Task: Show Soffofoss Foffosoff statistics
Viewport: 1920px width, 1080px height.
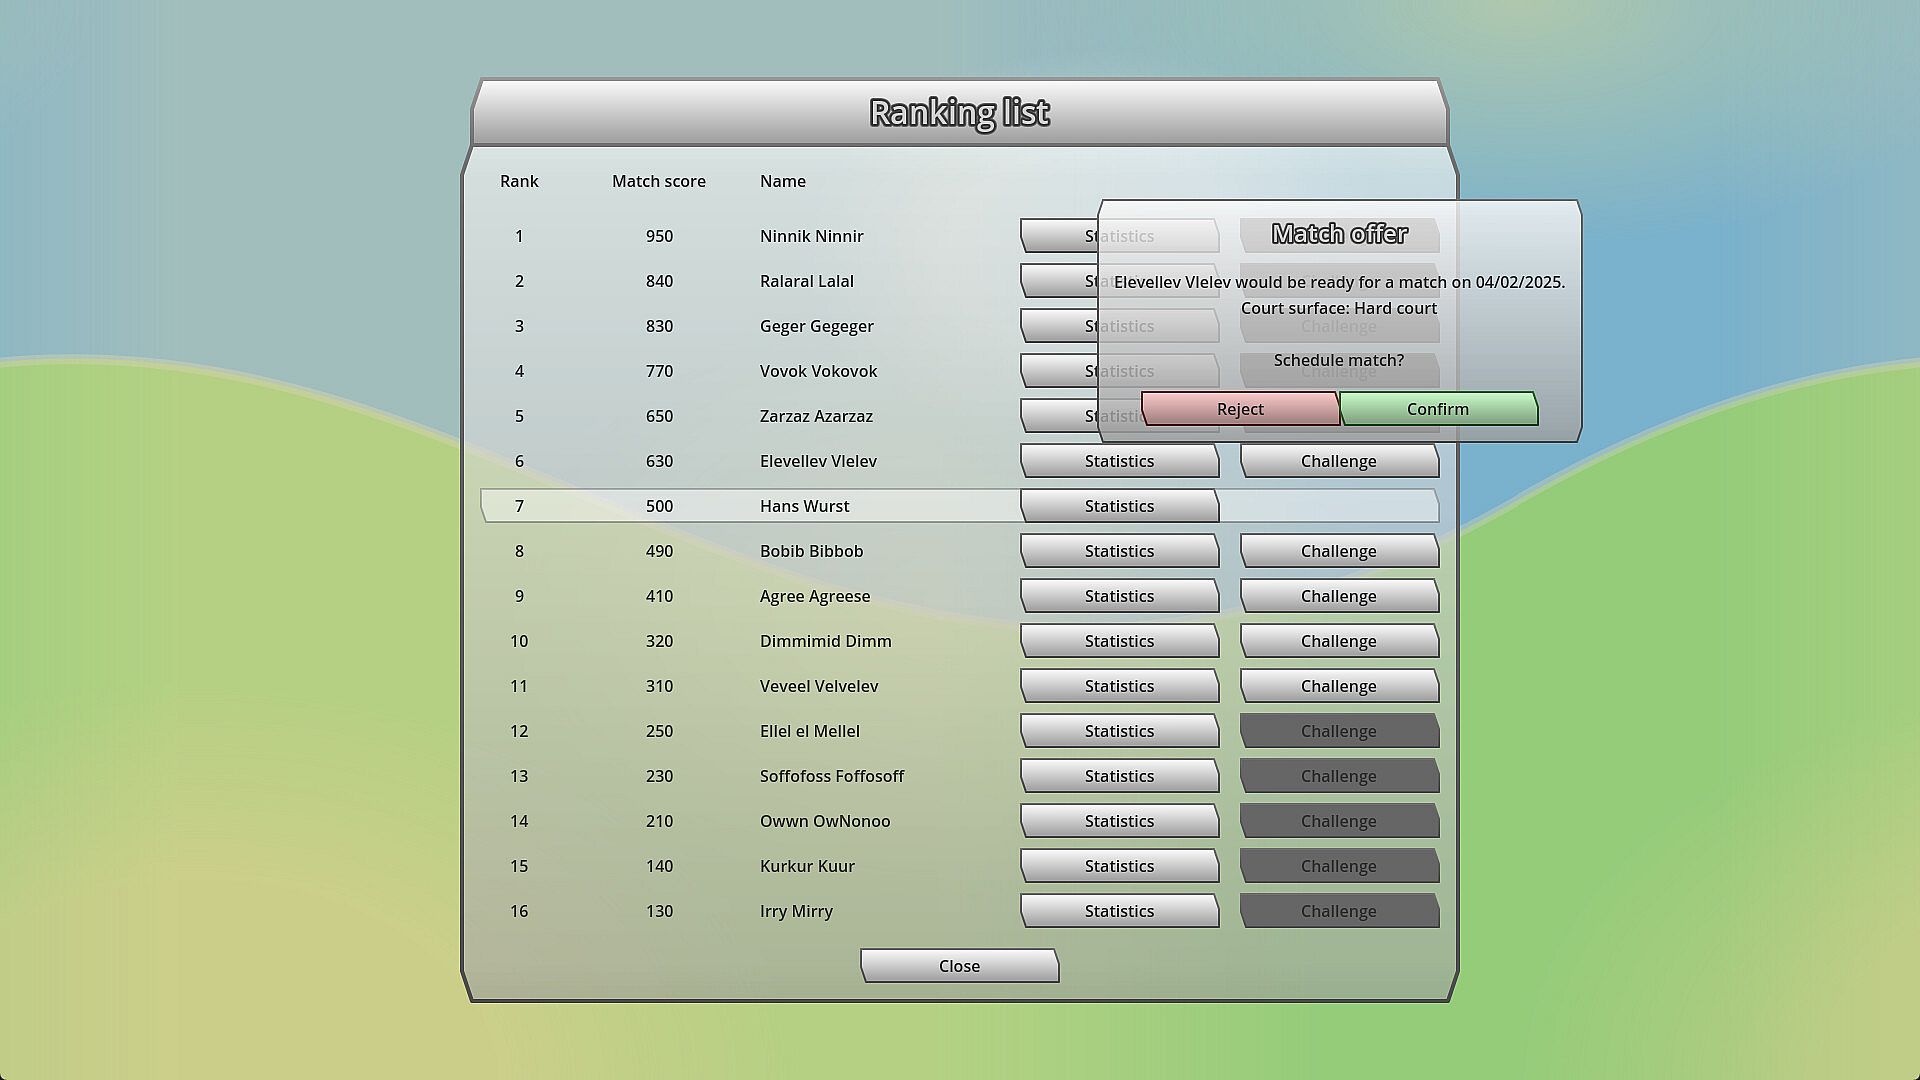Action: pyautogui.click(x=1119, y=776)
